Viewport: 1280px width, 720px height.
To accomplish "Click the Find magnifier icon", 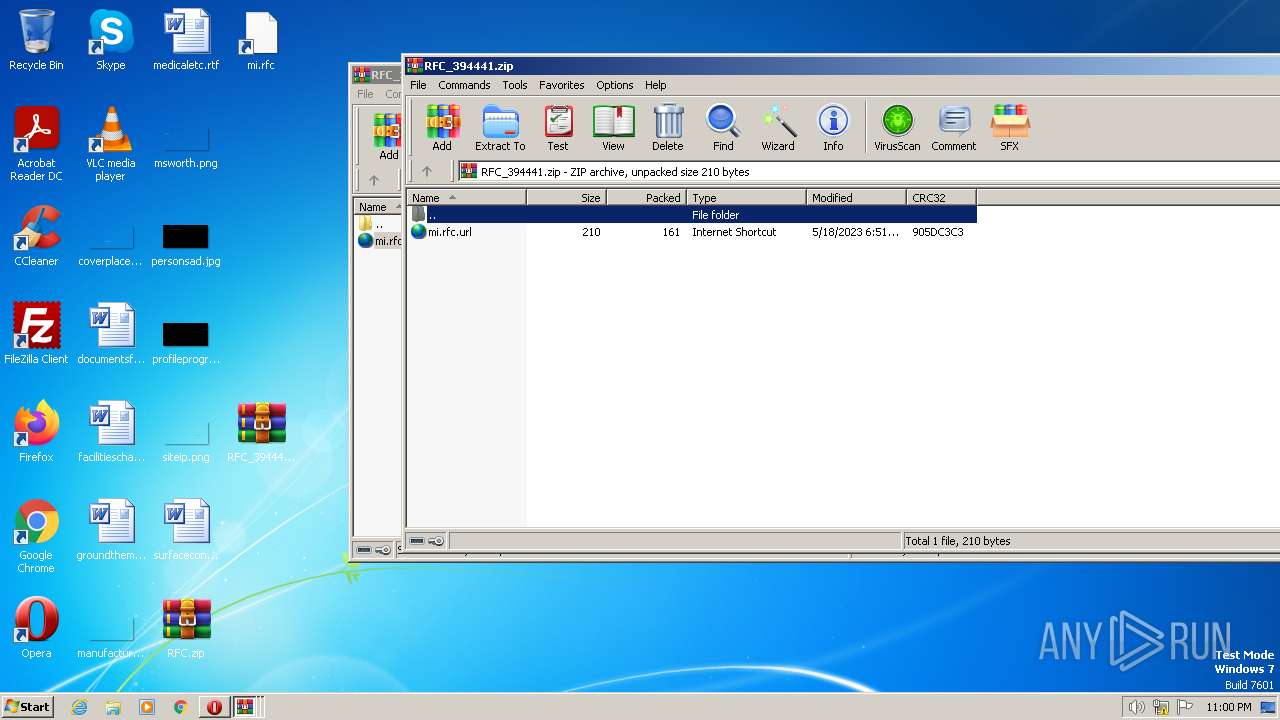I will [x=723, y=128].
